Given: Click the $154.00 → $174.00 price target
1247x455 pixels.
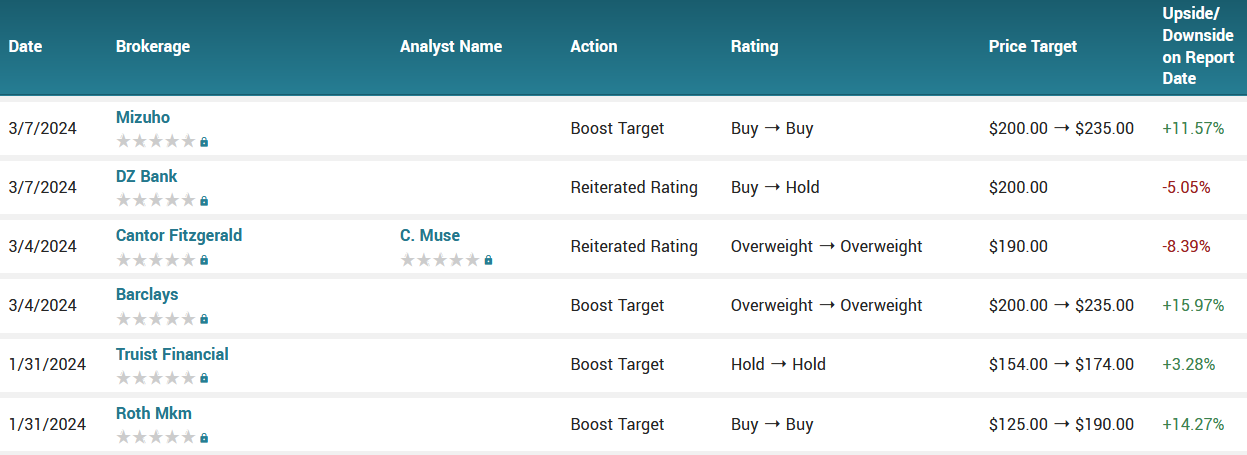Looking at the screenshot, I should [1061, 364].
